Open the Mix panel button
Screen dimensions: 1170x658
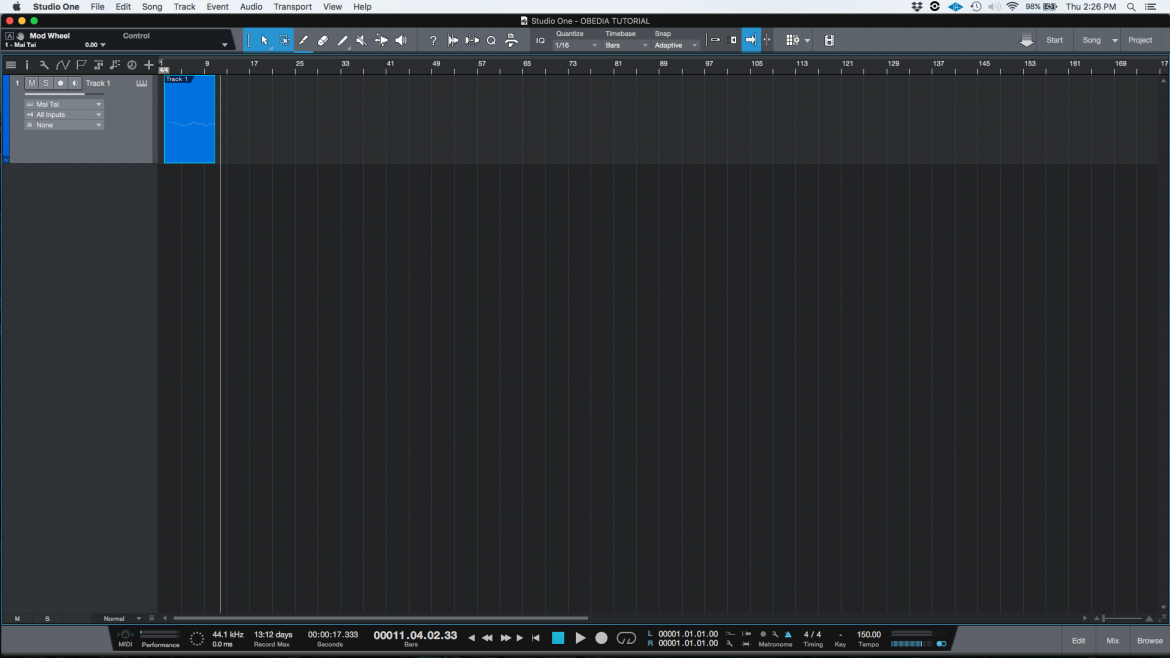click(x=1112, y=640)
